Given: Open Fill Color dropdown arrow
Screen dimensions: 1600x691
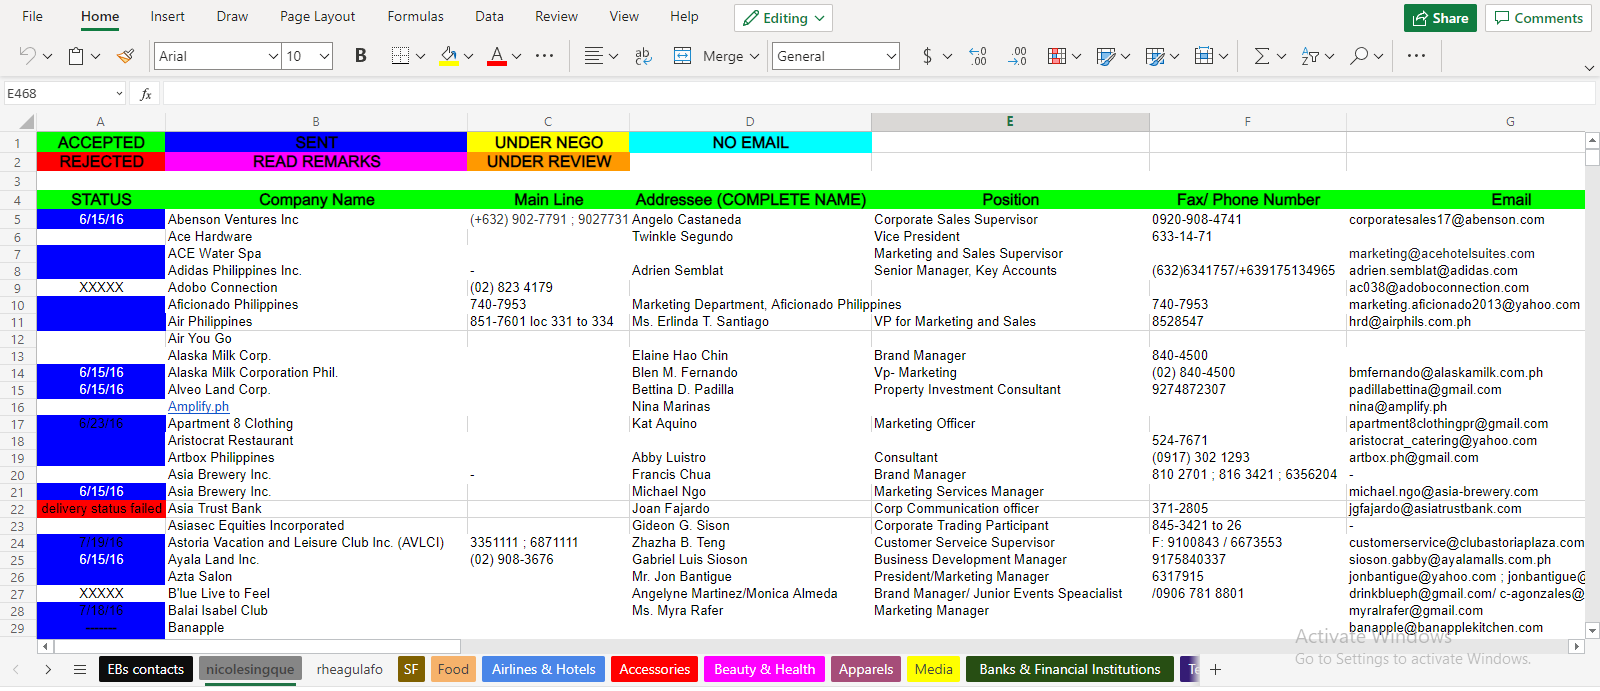Looking at the screenshot, I should click(x=468, y=56).
